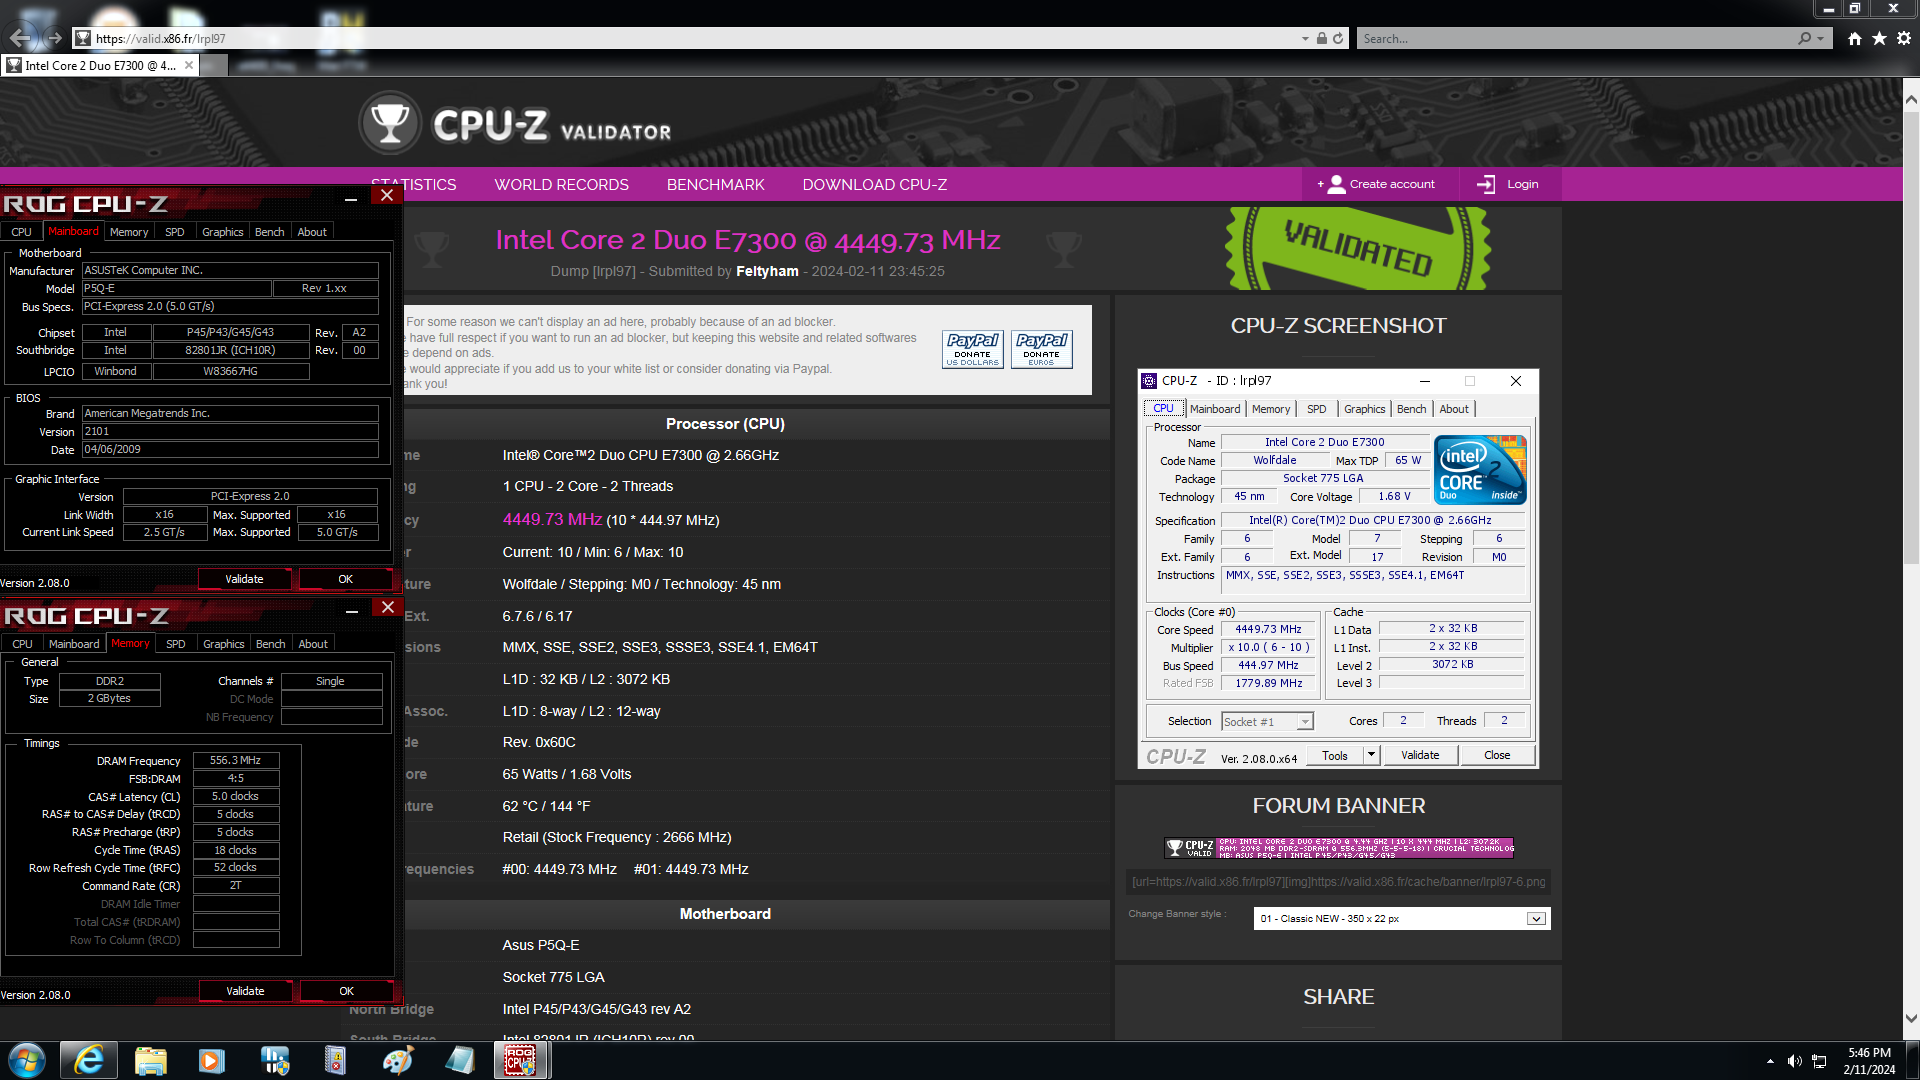Click the volume speaker tray icon
The width and height of the screenshot is (1920, 1080).
(x=1794, y=1061)
